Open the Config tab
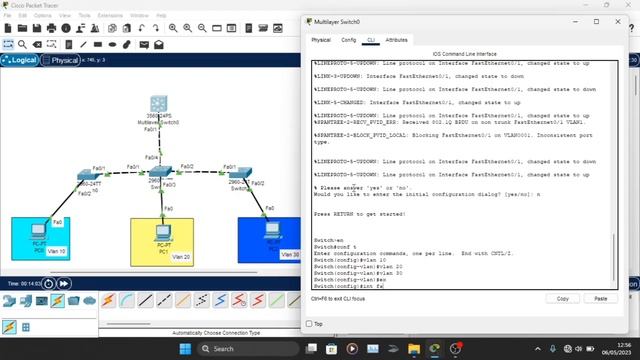 (349, 40)
